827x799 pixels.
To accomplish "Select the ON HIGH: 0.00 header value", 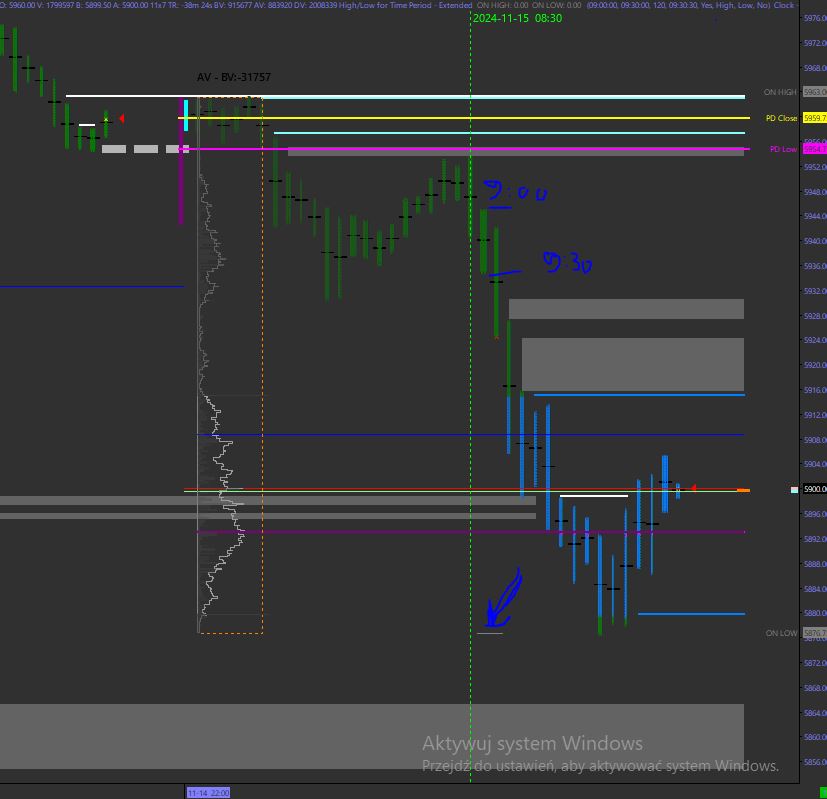I will coord(502,5).
